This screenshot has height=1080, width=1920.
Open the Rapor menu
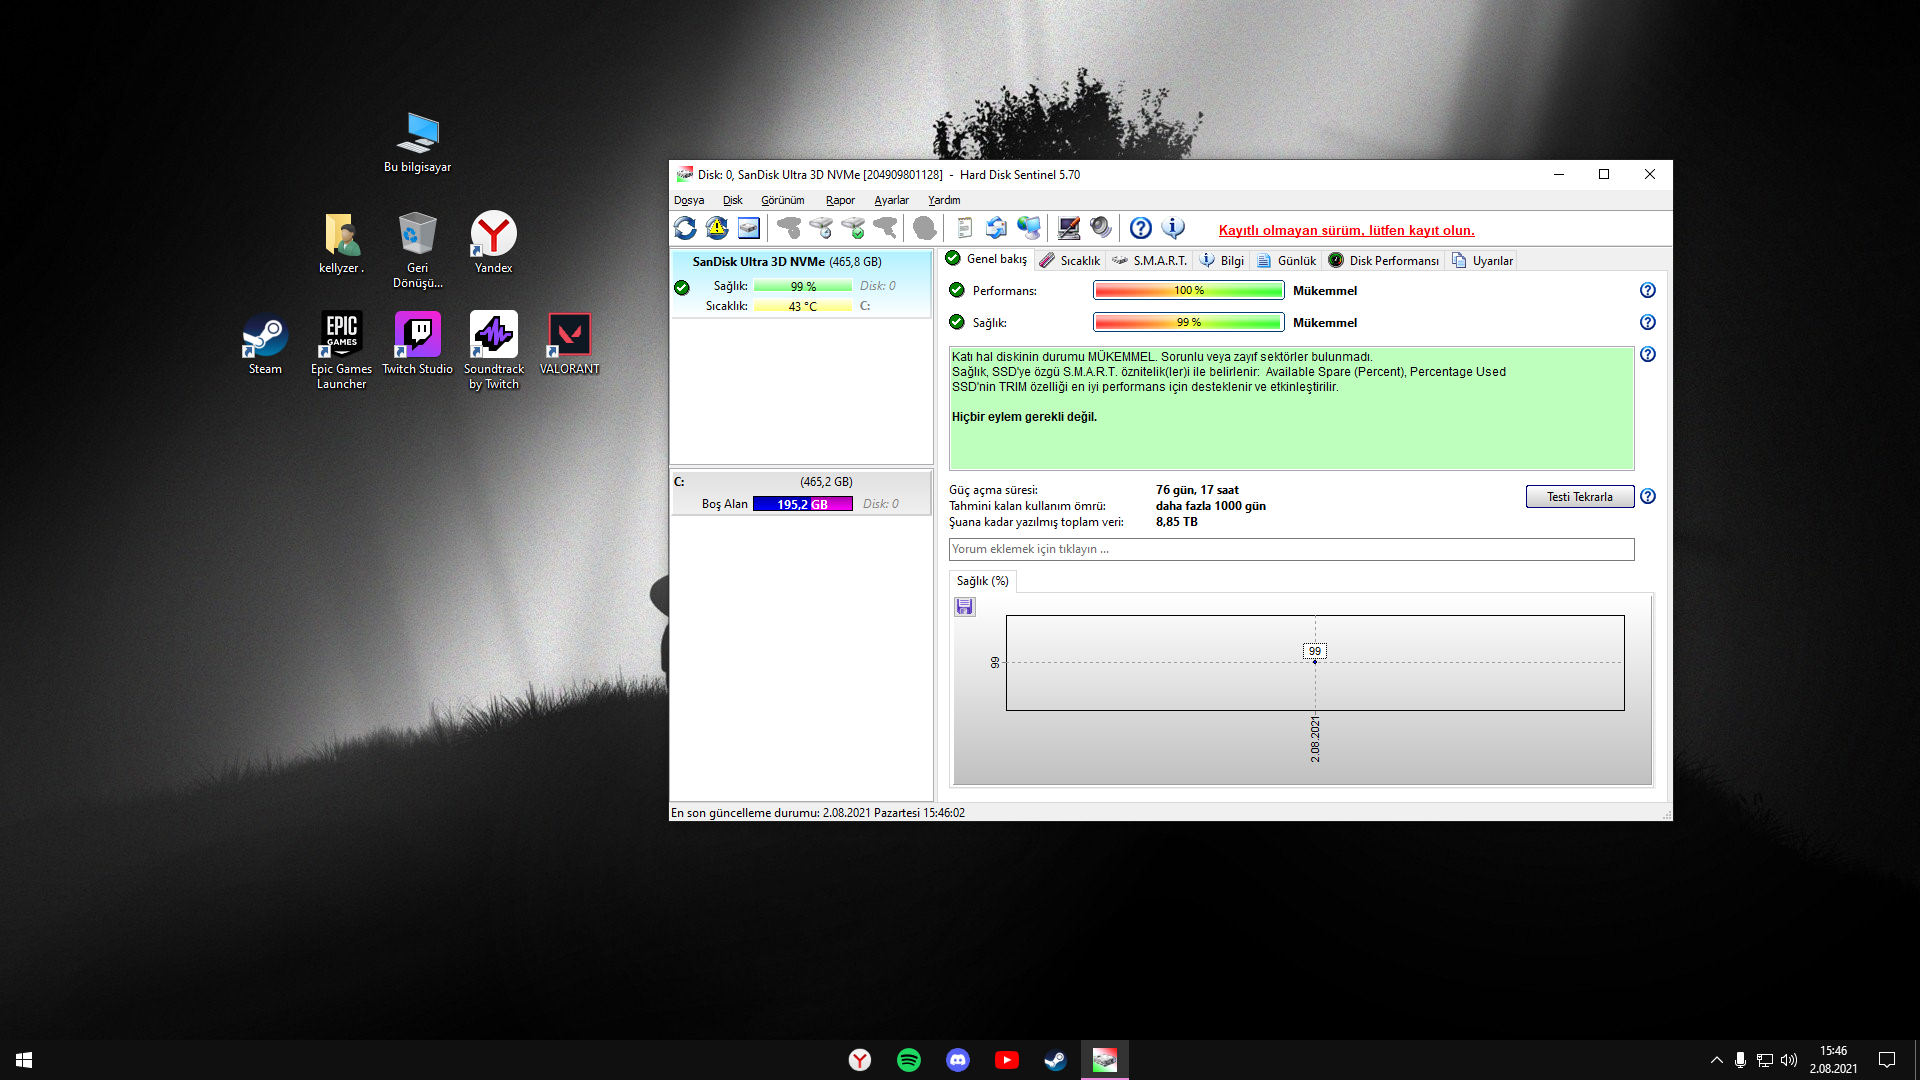click(840, 201)
